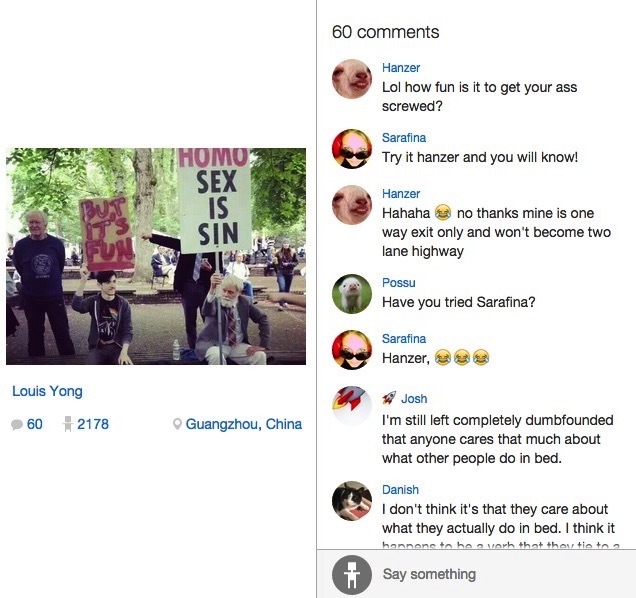Click Danish's cat avatar
The image size is (636, 598).
tap(352, 500)
